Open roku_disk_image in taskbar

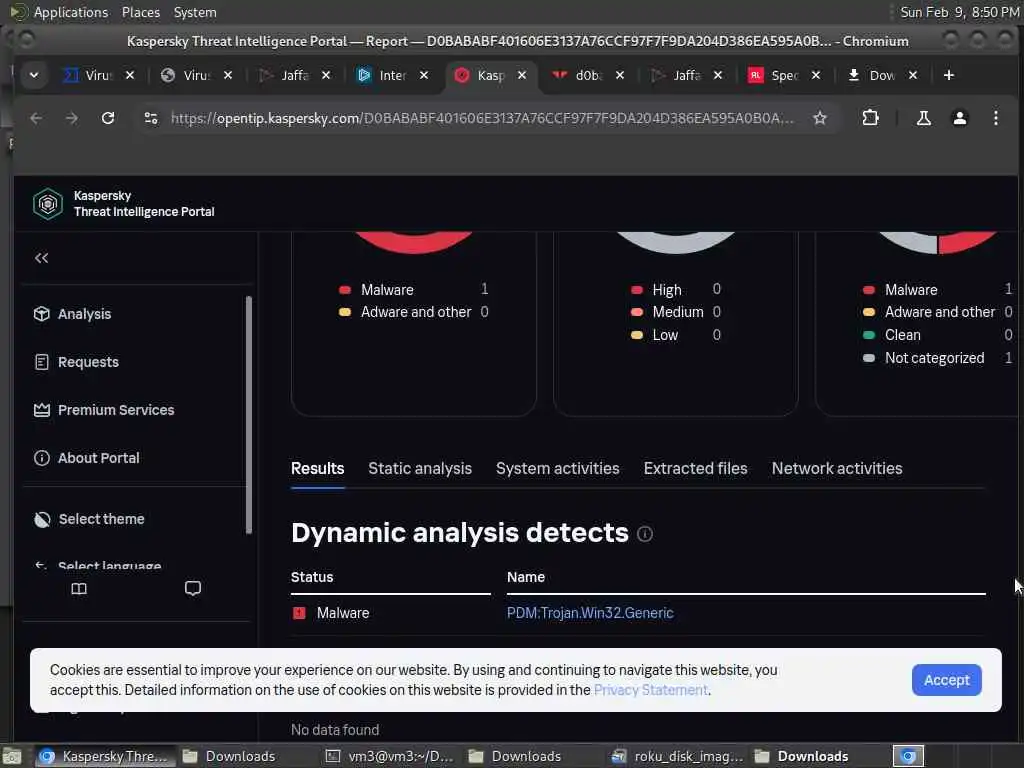tap(677, 756)
